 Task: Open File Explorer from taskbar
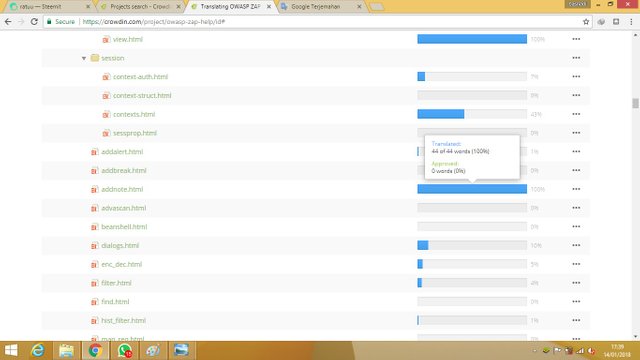click(x=66, y=351)
